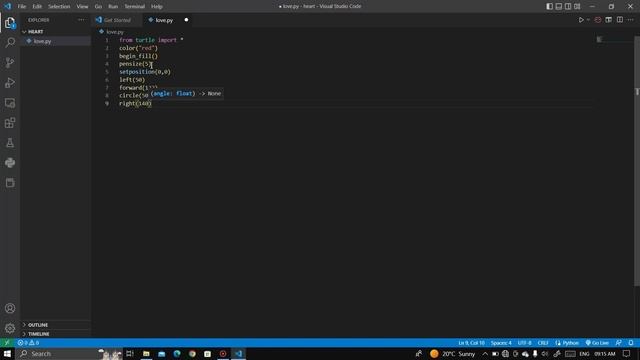This screenshot has height=360, width=640.
Task: Switch to the Get Started tab
Action: click(117, 20)
